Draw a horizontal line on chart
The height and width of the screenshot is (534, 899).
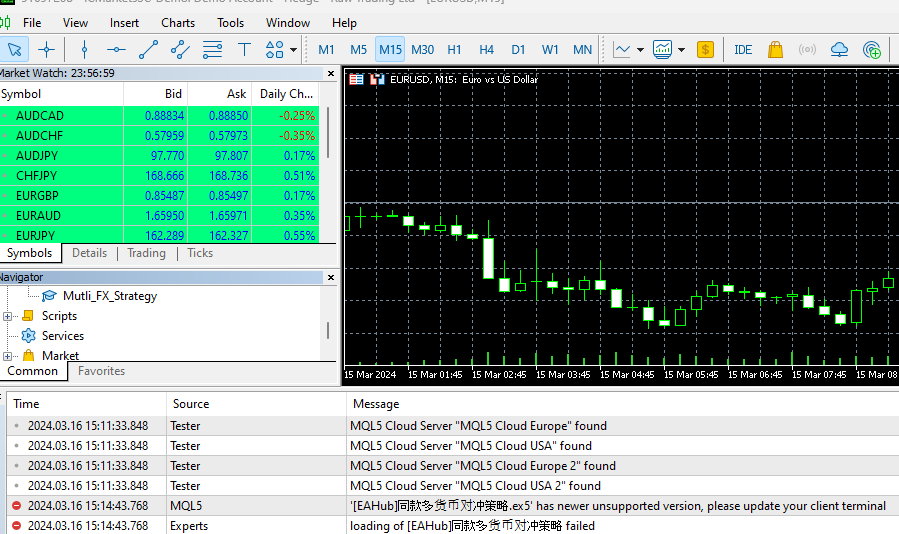pos(116,50)
